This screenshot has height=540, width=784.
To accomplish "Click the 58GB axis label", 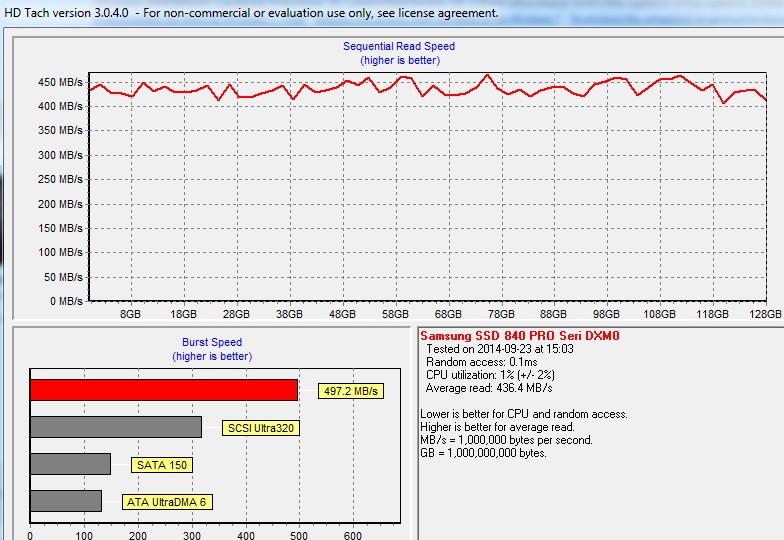I will 395,314.
